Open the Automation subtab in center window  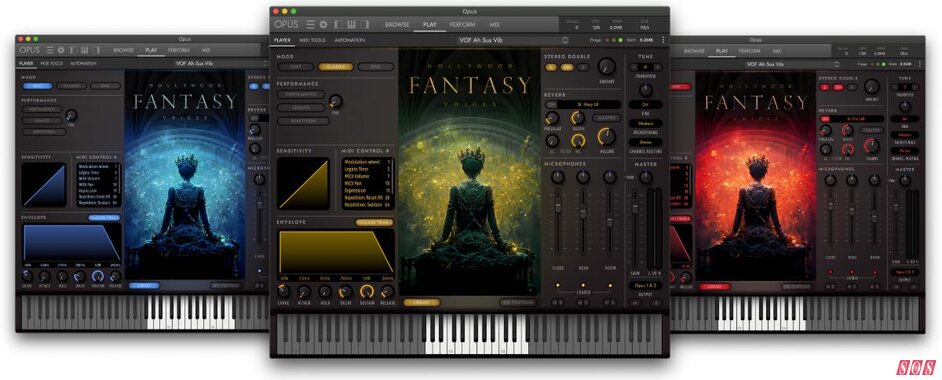coord(350,40)
